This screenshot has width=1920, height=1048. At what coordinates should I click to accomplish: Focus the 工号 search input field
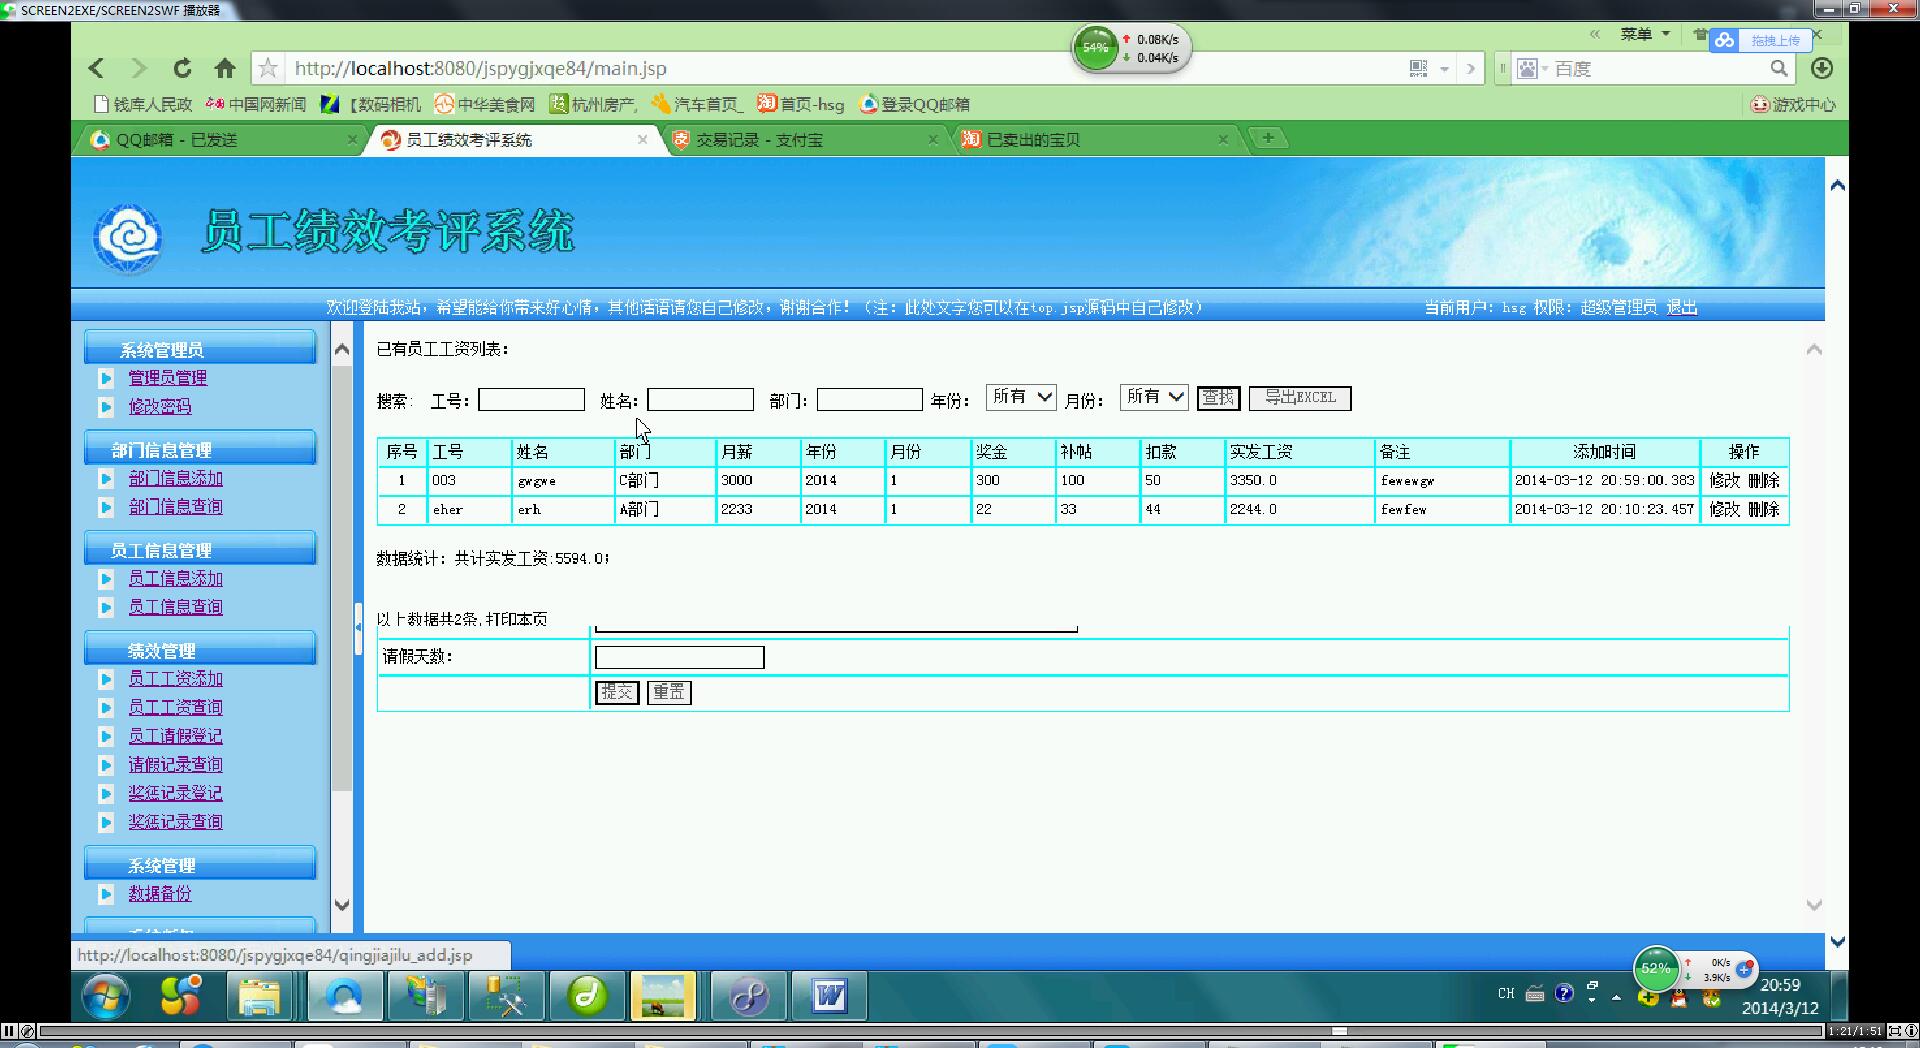(x=531, y=400)
